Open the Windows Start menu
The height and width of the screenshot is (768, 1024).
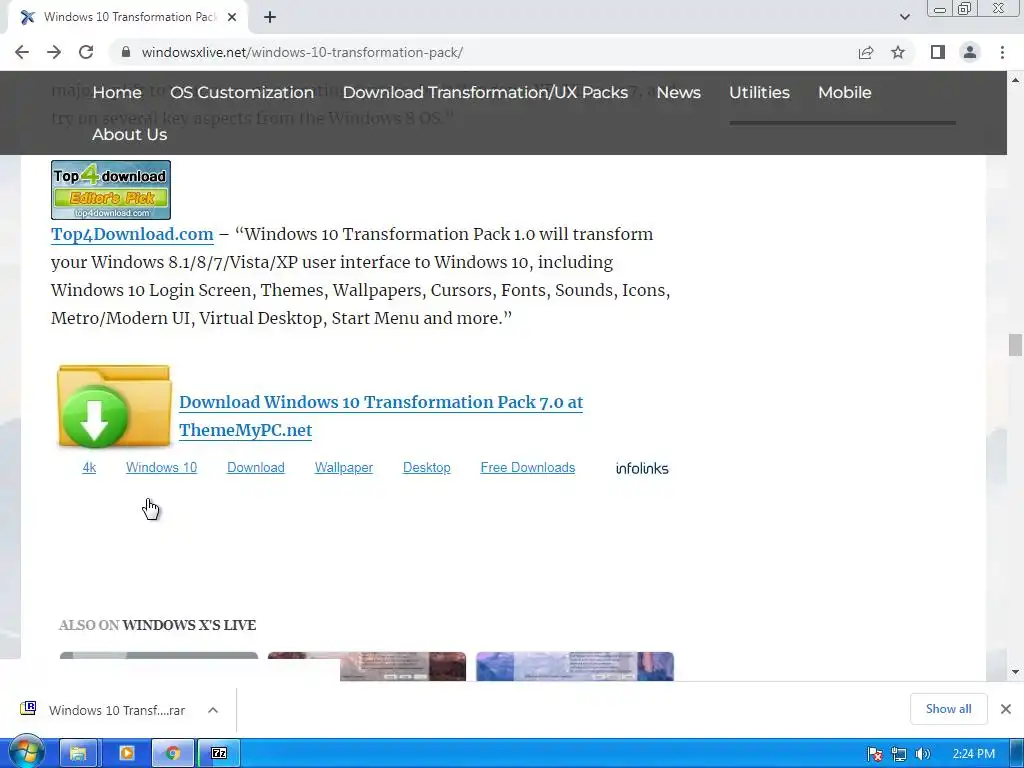click(26, 752)
